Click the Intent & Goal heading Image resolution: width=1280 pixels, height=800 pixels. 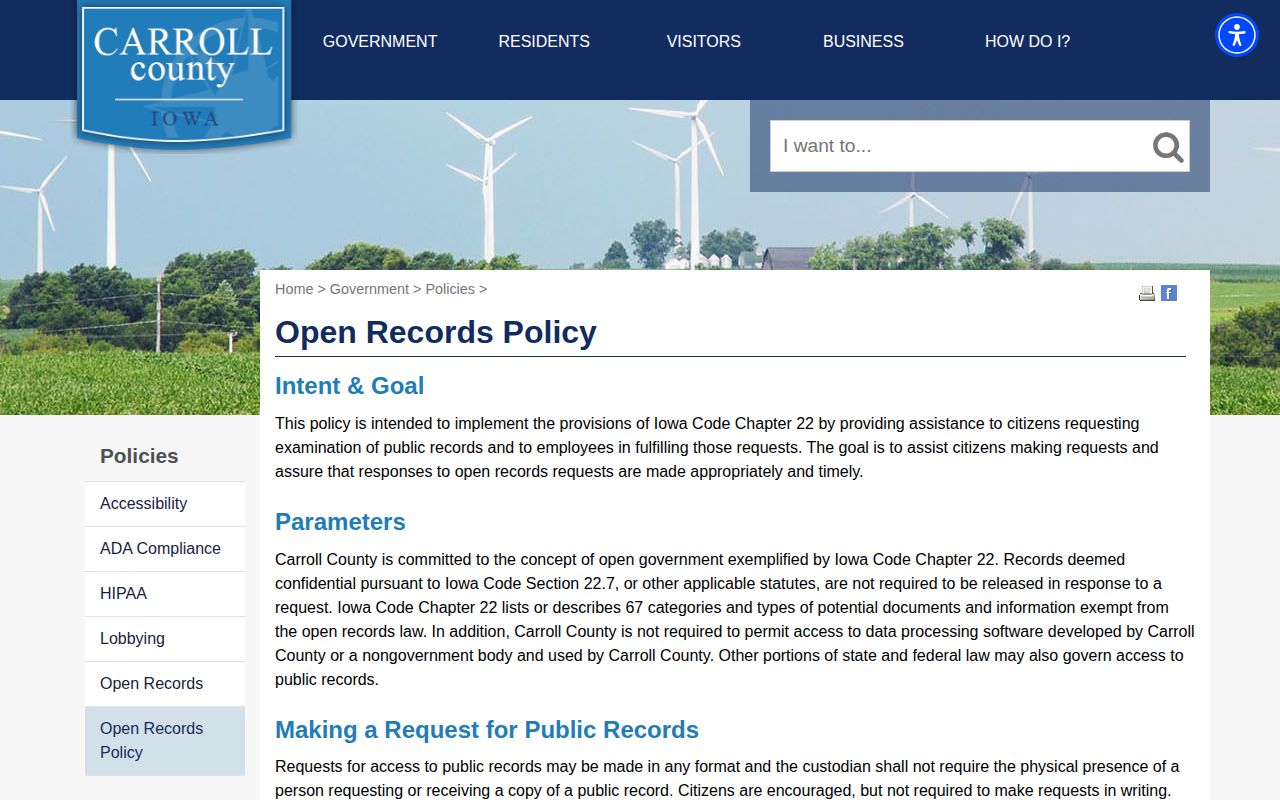tap(350, 386)
